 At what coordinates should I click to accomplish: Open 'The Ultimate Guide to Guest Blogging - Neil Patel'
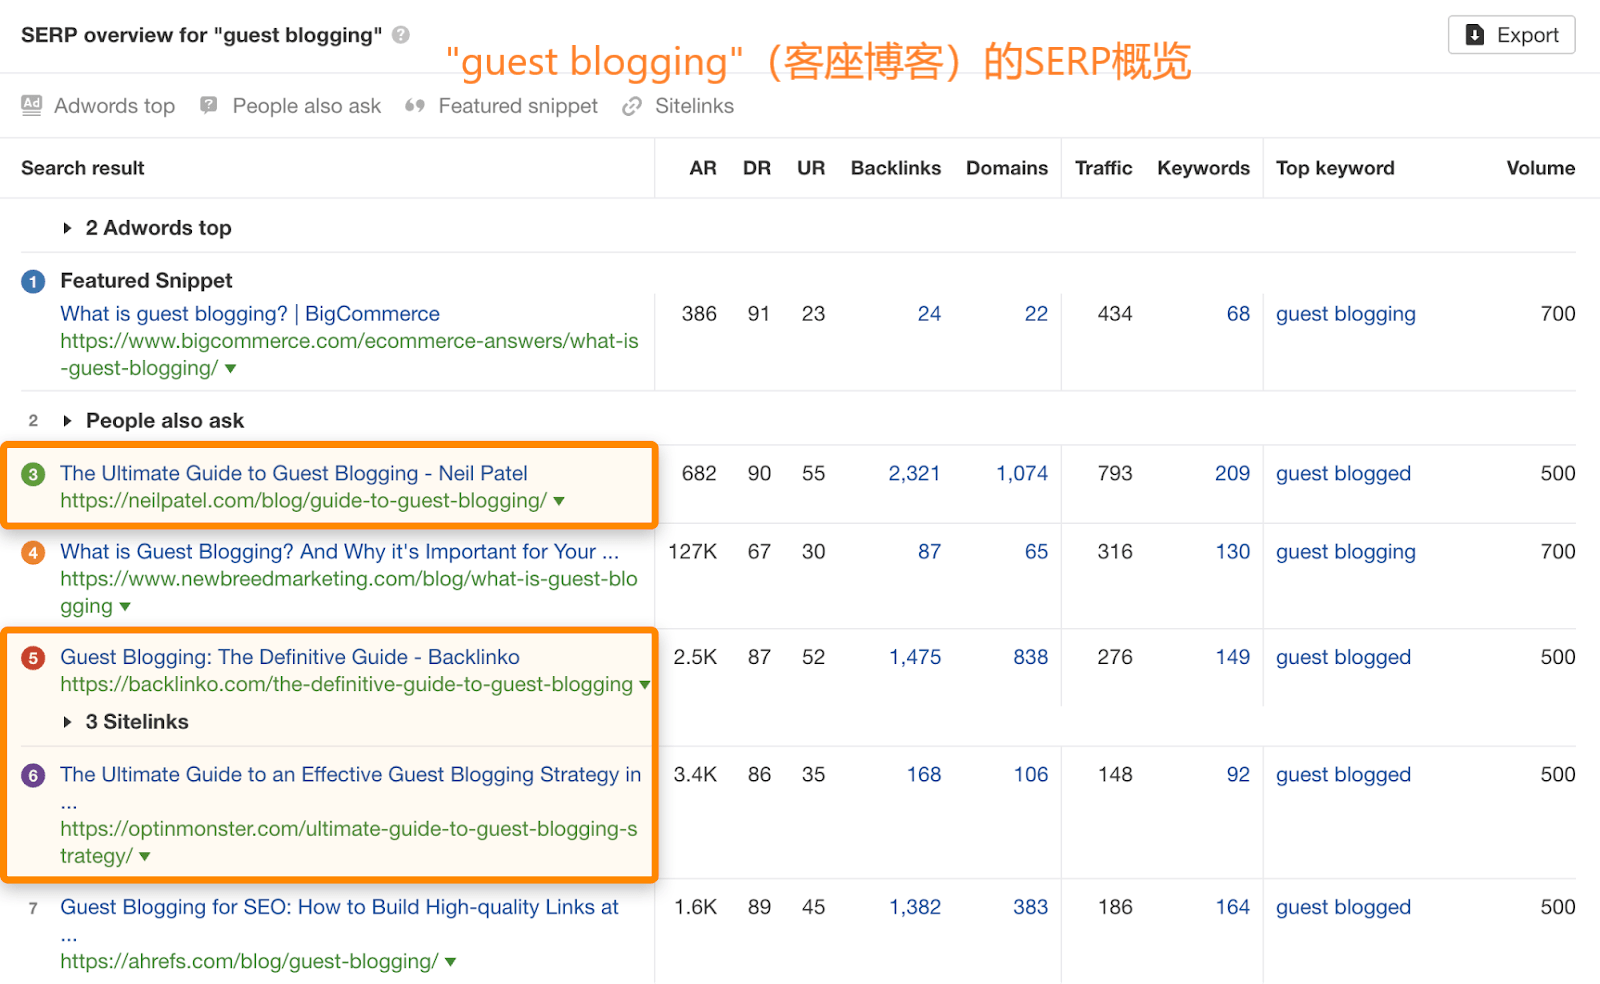point(294,473)
